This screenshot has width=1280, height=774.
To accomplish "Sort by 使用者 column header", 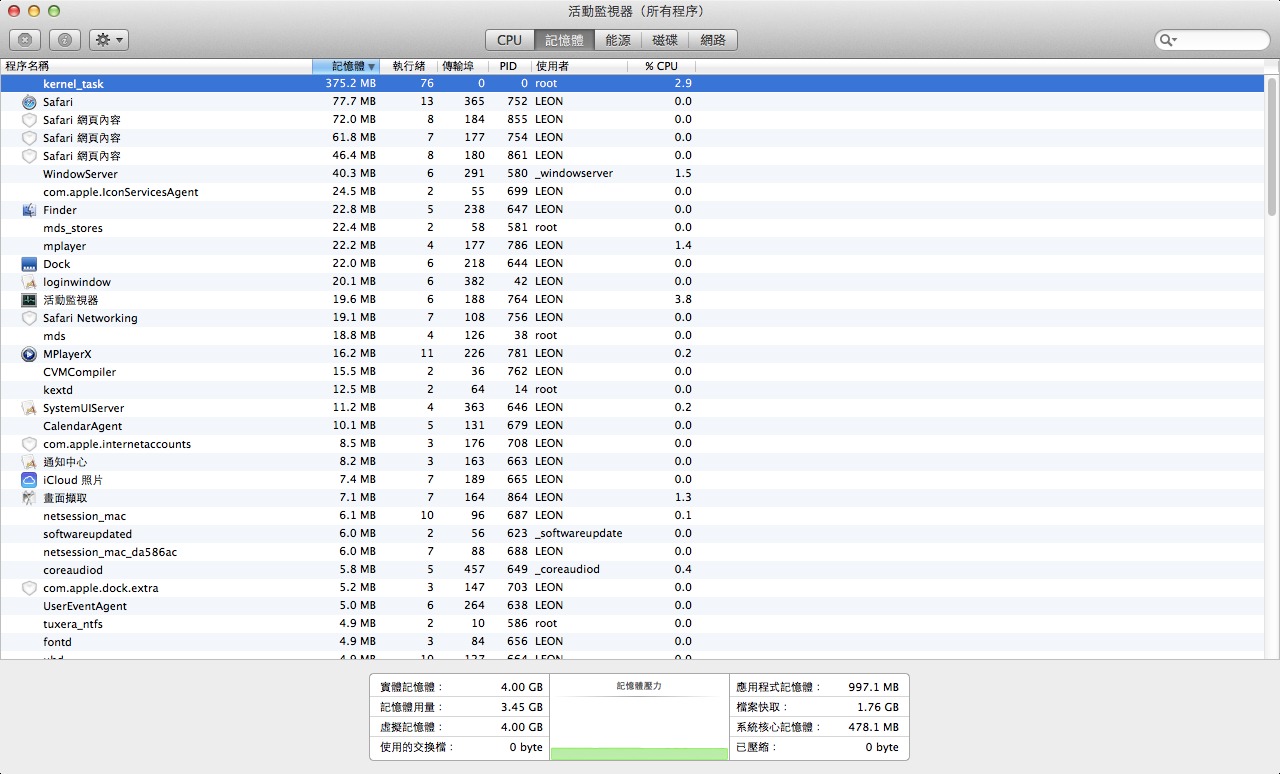I will coord(579,66).
